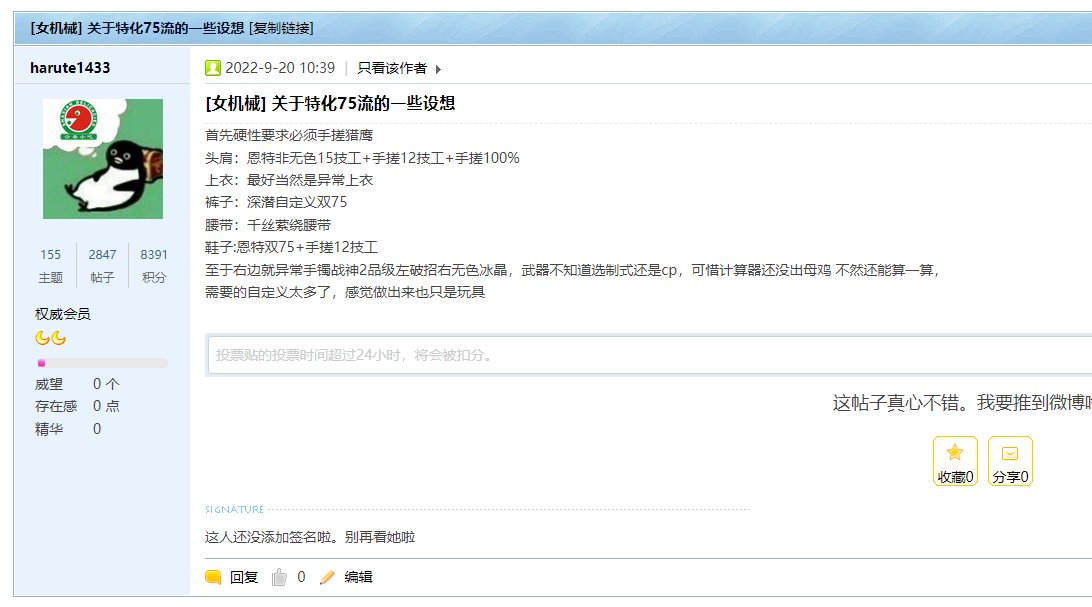Expand the arrow next to 只看该作者
Viewport: 1092px width, 607px height.
pyautogui.click(x=438, y=69)
